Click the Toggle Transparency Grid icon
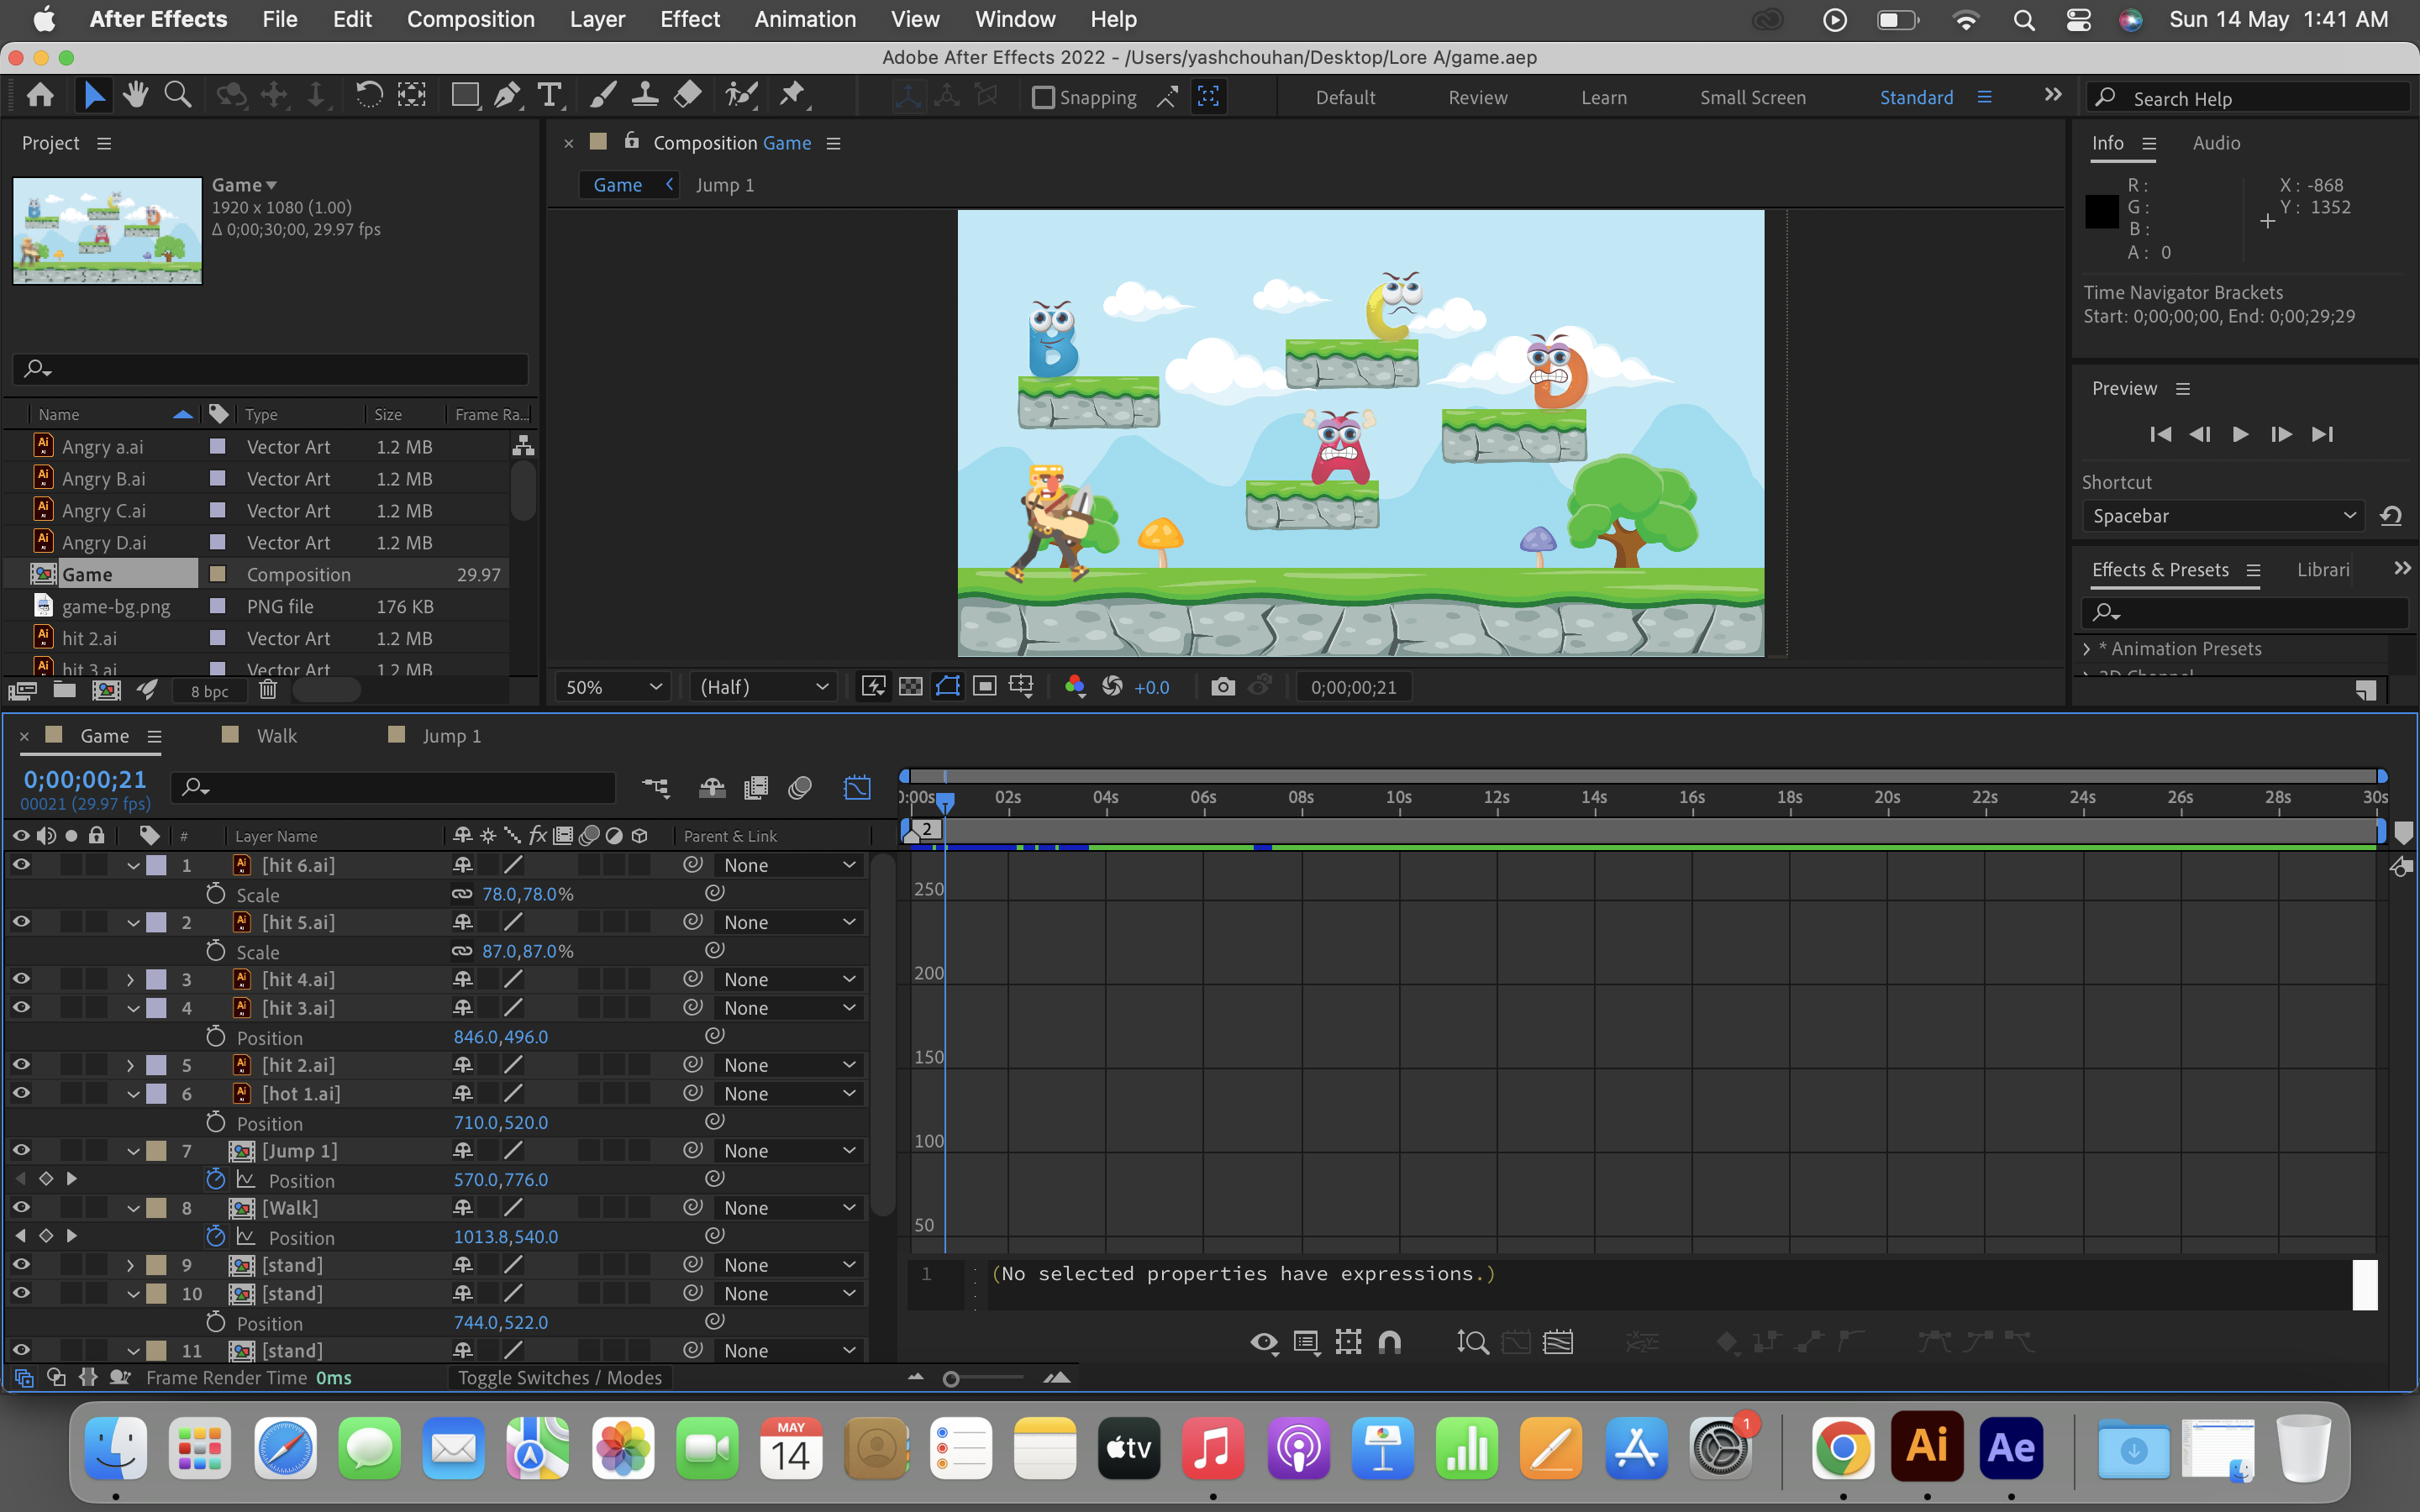2420x1512 pixels. point(910,687)
